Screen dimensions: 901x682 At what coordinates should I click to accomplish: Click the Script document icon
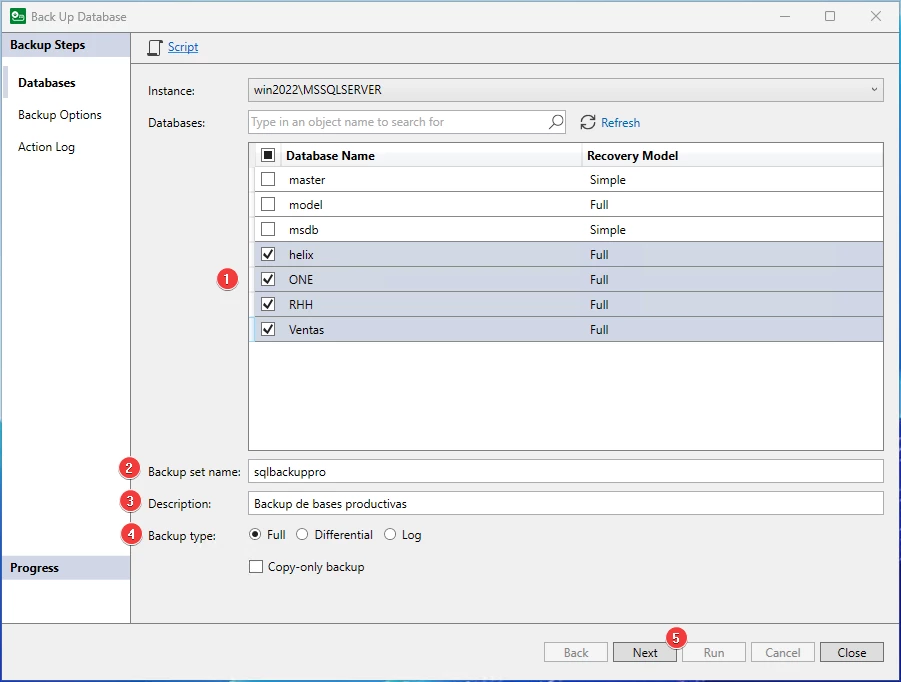[x=155, y=48]
